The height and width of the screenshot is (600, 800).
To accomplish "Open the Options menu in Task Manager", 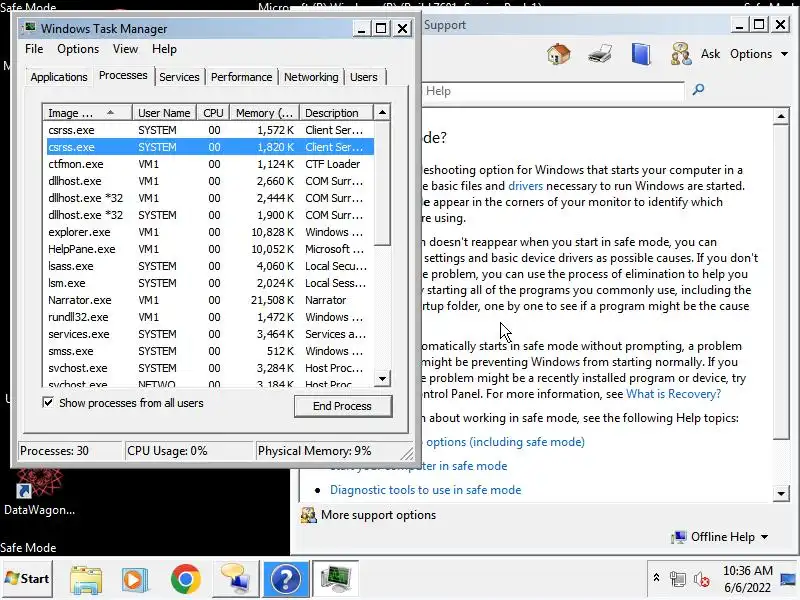I will [78, 49].
